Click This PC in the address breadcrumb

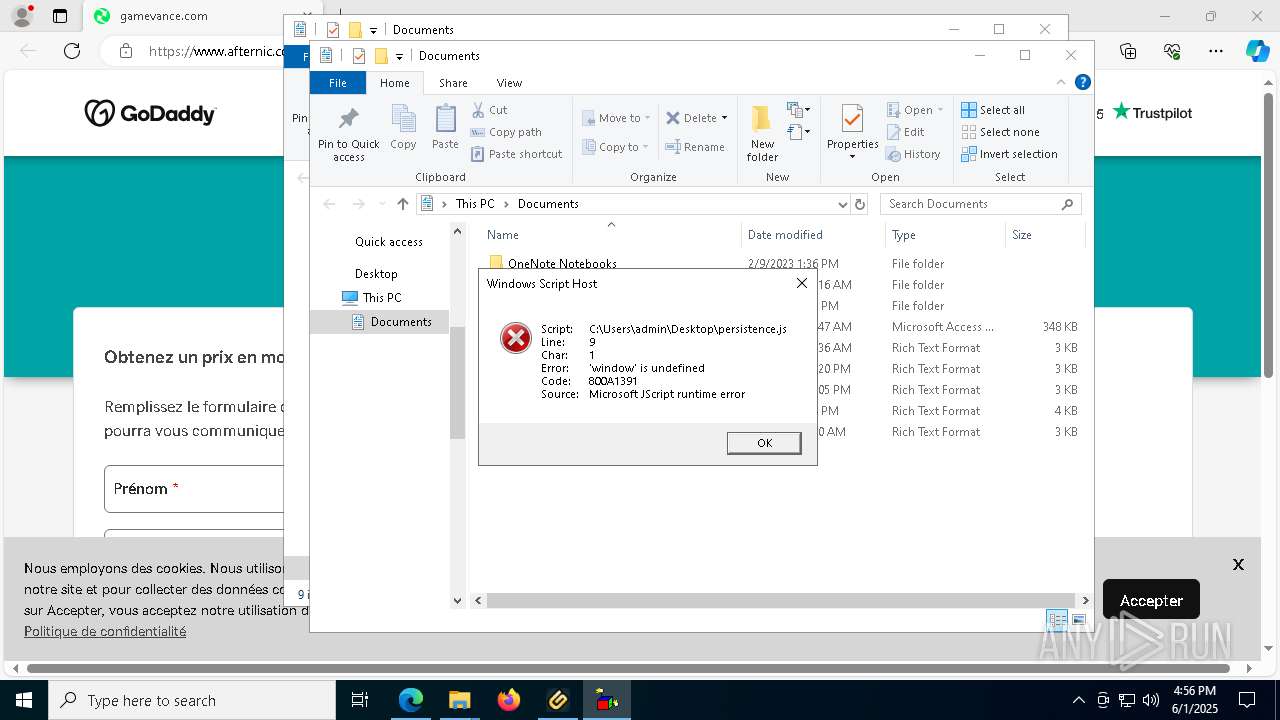click(x=475, y=204)
